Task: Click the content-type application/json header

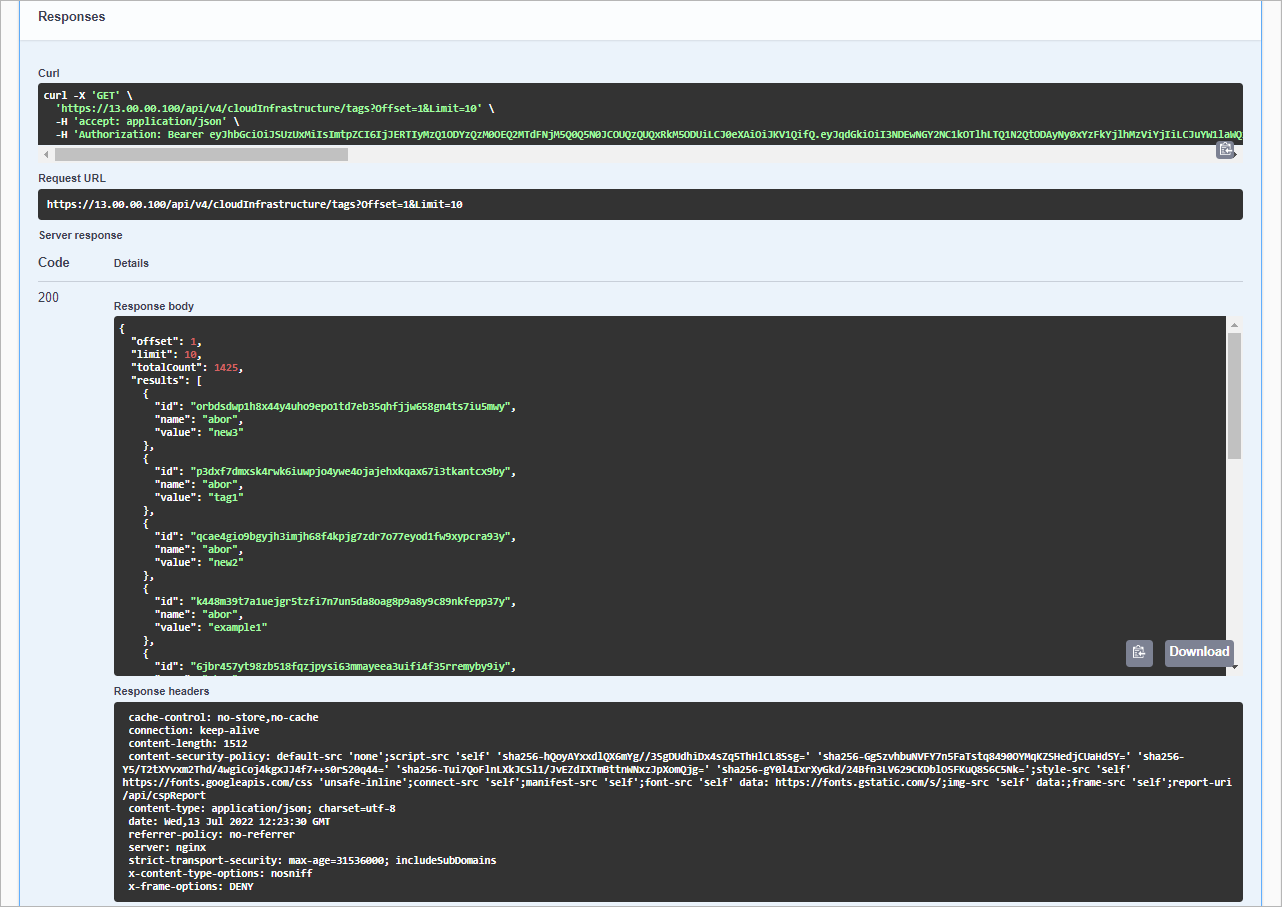Action: tap(262, 808)
